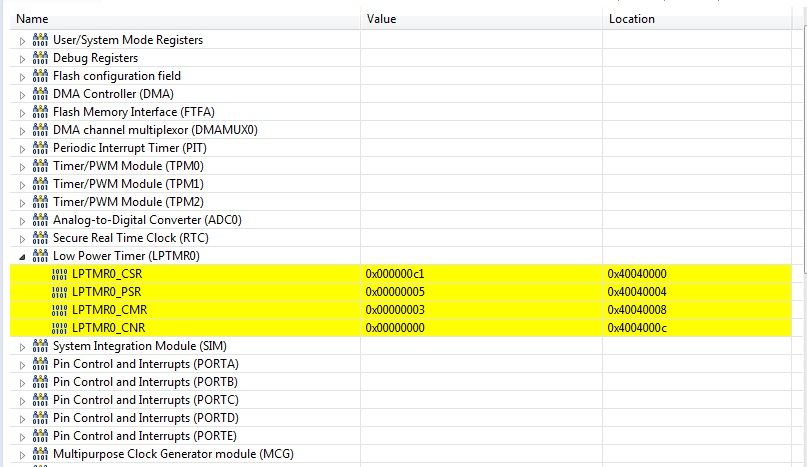This screenshot has width=807, height=467.
Task: Expand the Multipurpose Clock Generator node
Action: (23, 454)
